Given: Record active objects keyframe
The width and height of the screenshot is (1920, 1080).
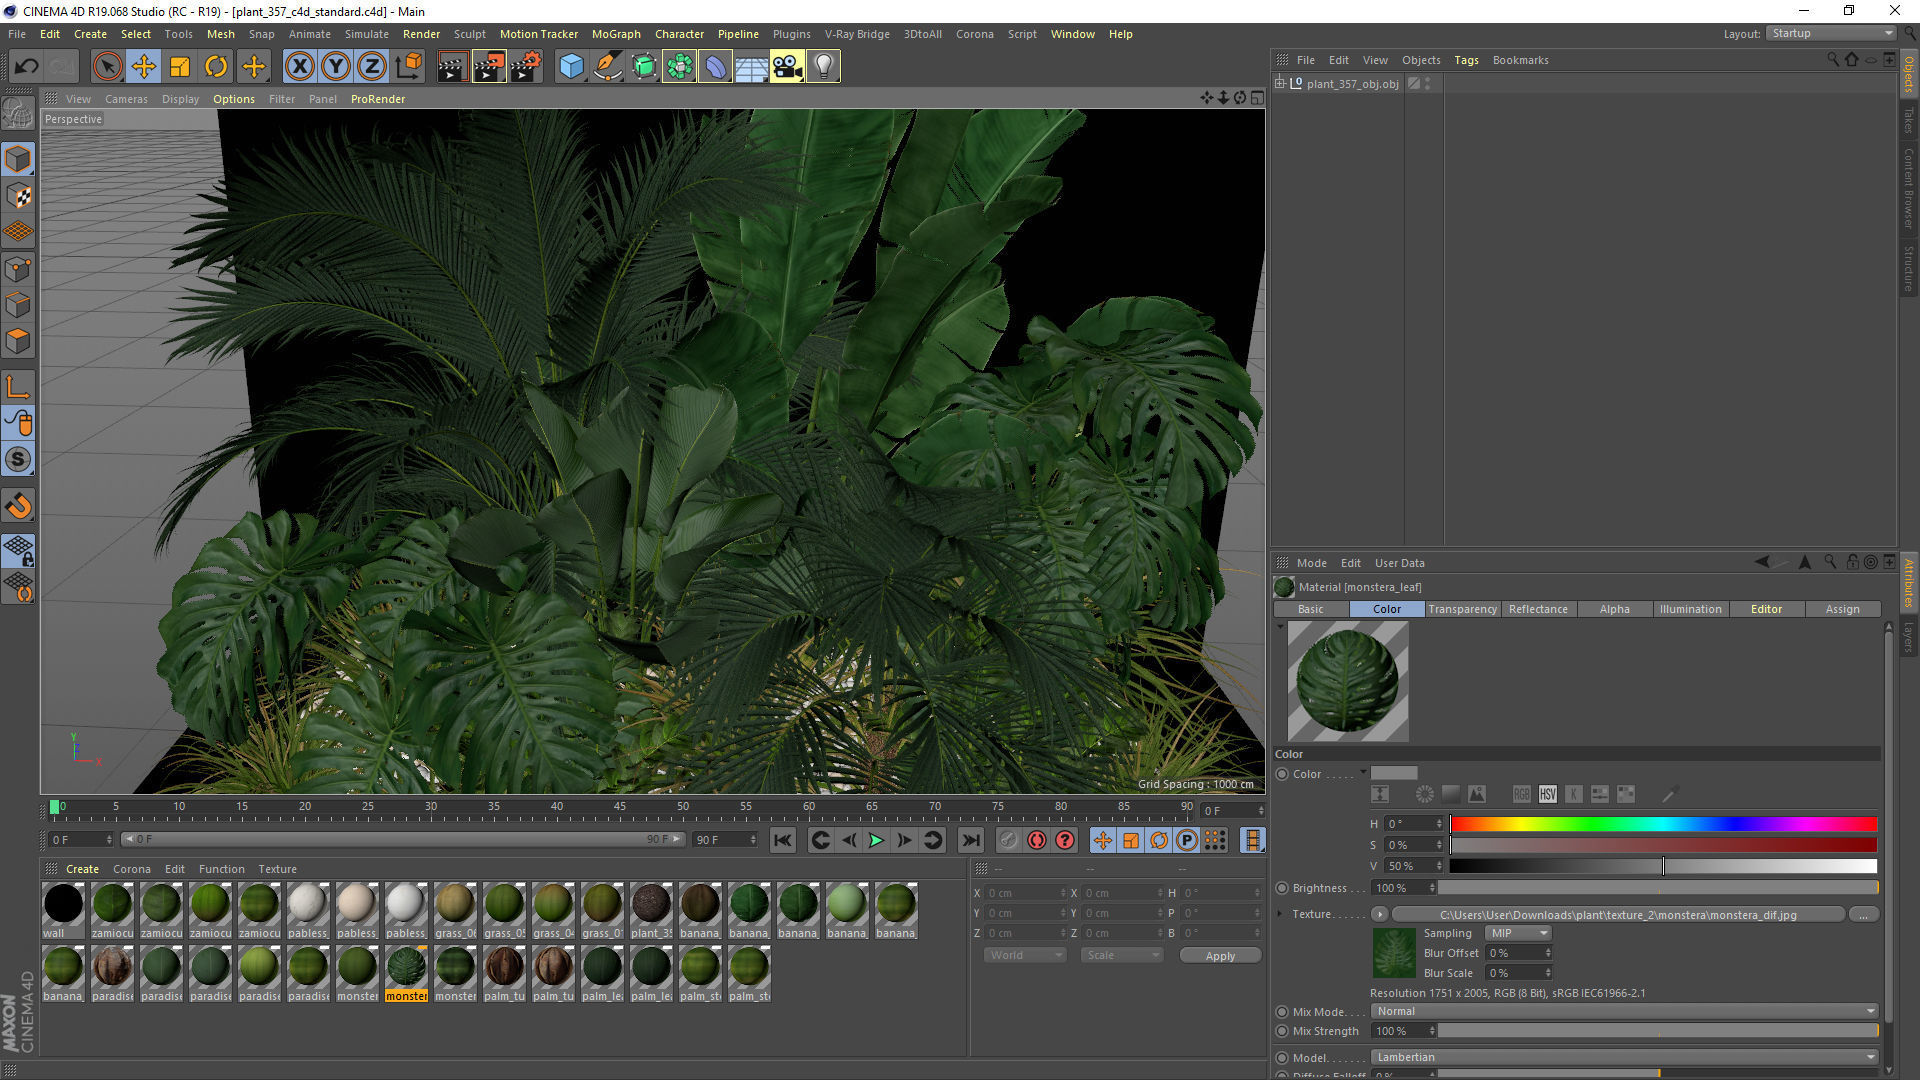Looking at the screenshot, I should (1008, 840).
